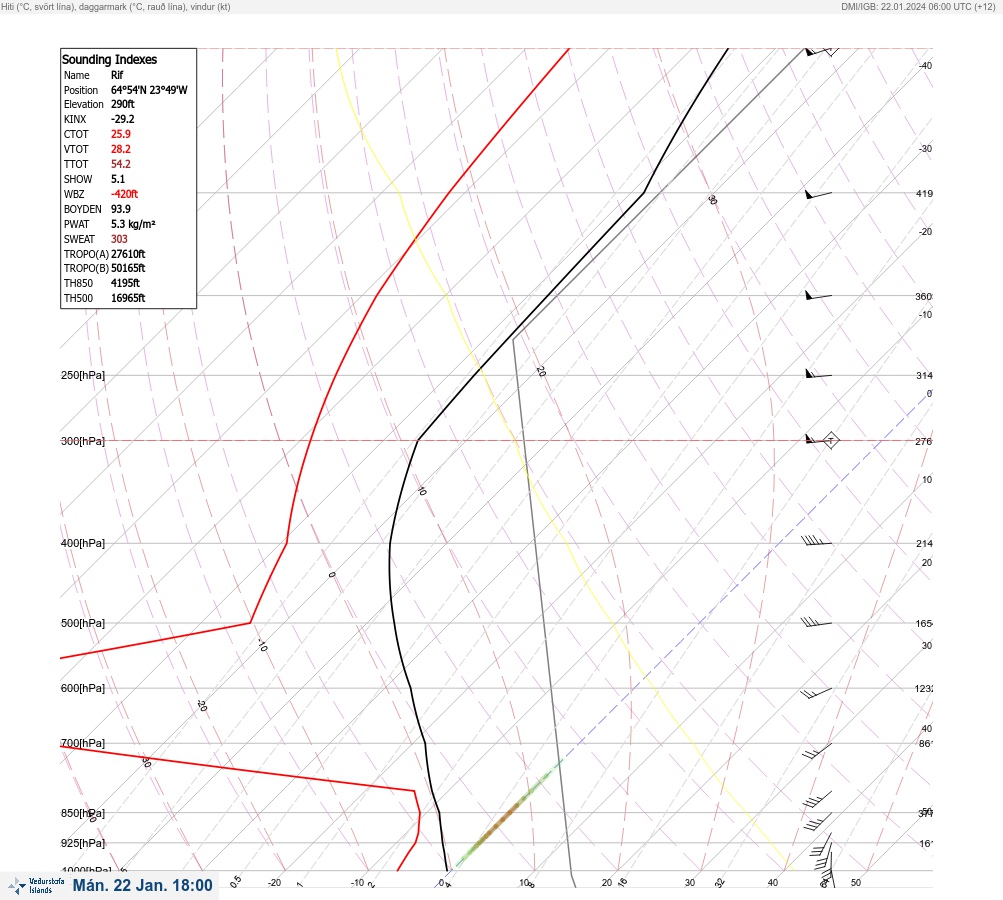This screenshot has width=1003, height=900.
Task: Click the bottom axis temperature label 30
Action: pyautogui.click(x=690, y=883)
